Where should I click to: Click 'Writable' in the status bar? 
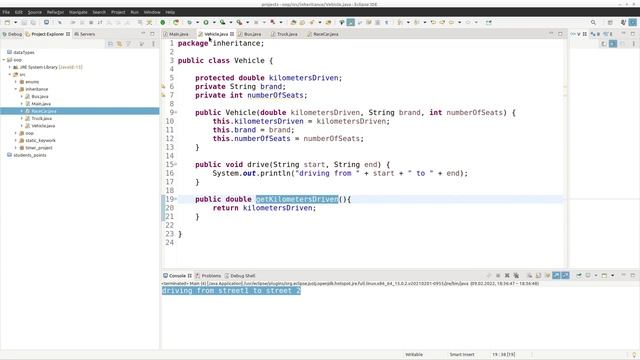[x=414, y=354]
